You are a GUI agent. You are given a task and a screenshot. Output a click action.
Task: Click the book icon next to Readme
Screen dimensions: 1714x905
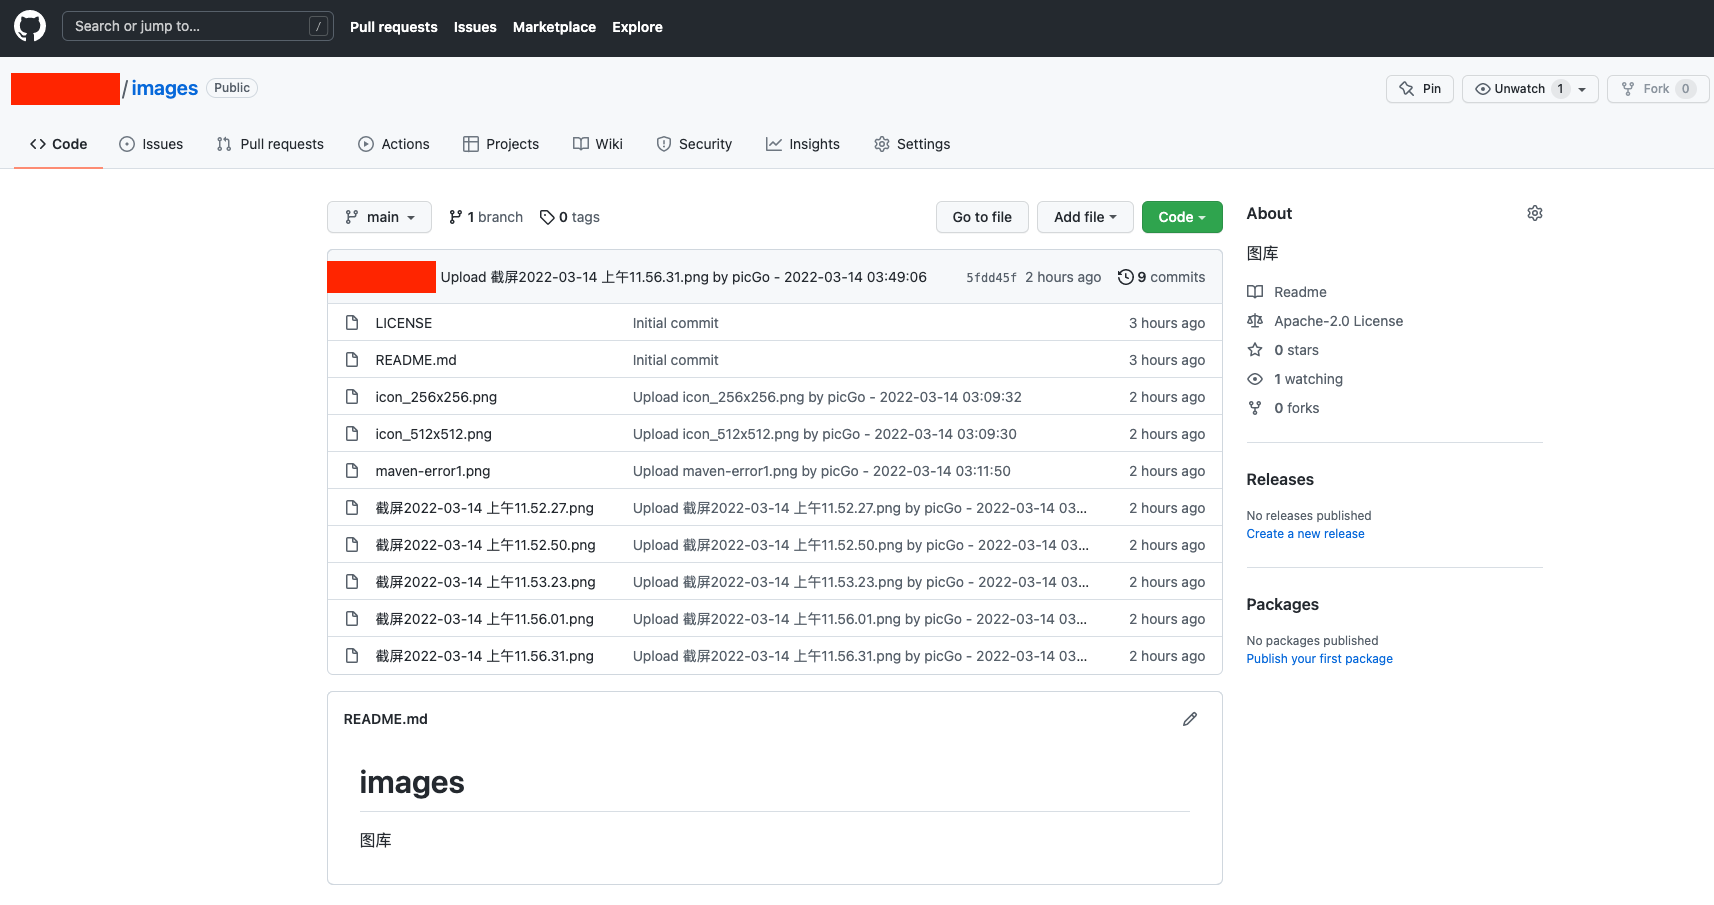point(1255,292)
